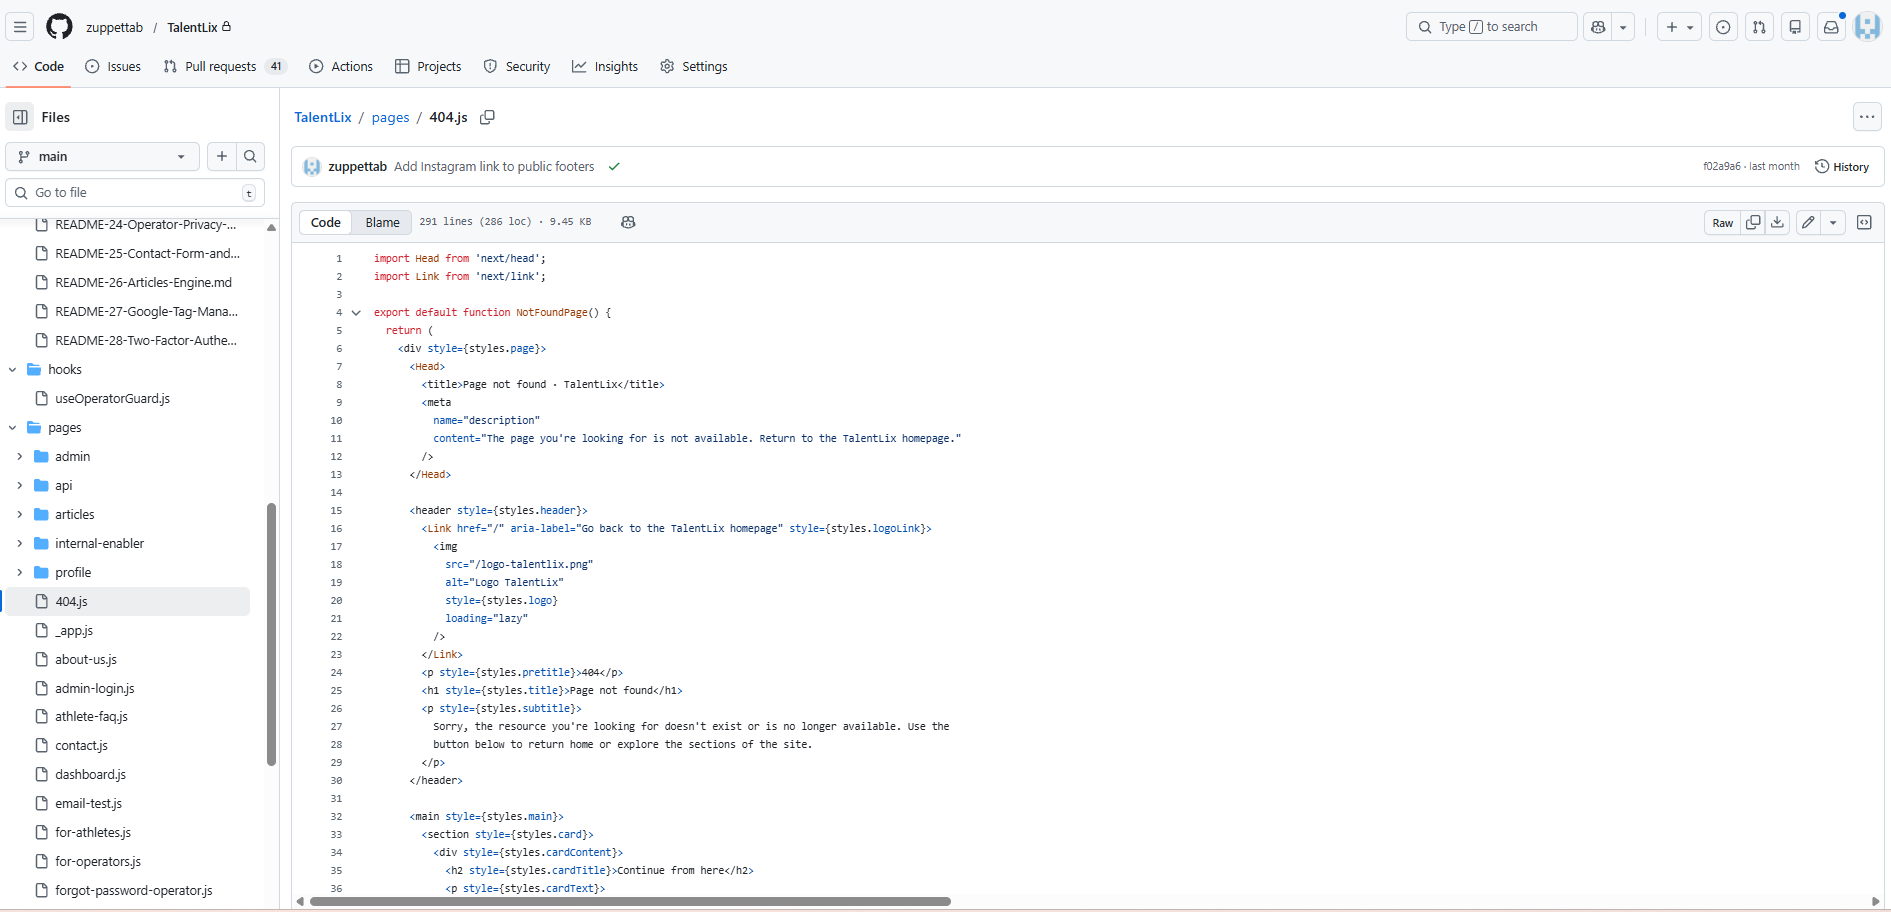Open Copilot symbol icon beside file size

click(628, 222)
